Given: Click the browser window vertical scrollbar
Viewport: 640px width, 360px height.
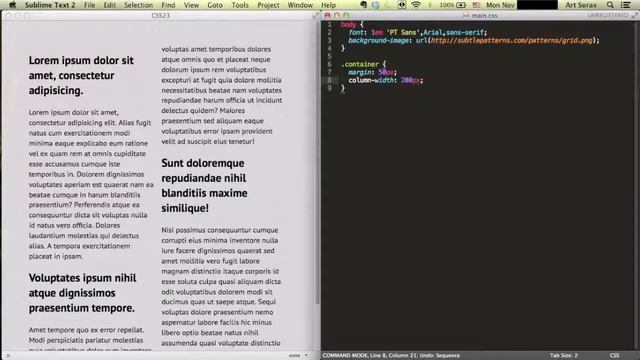Looking at the screenshot, I should 317,163.
